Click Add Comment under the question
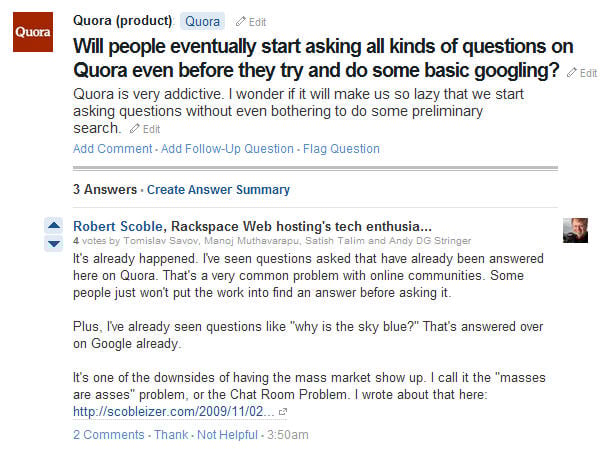 112,149
